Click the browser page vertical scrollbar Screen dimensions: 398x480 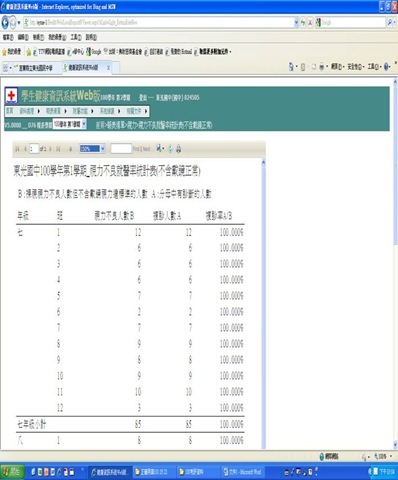point(395,263)
